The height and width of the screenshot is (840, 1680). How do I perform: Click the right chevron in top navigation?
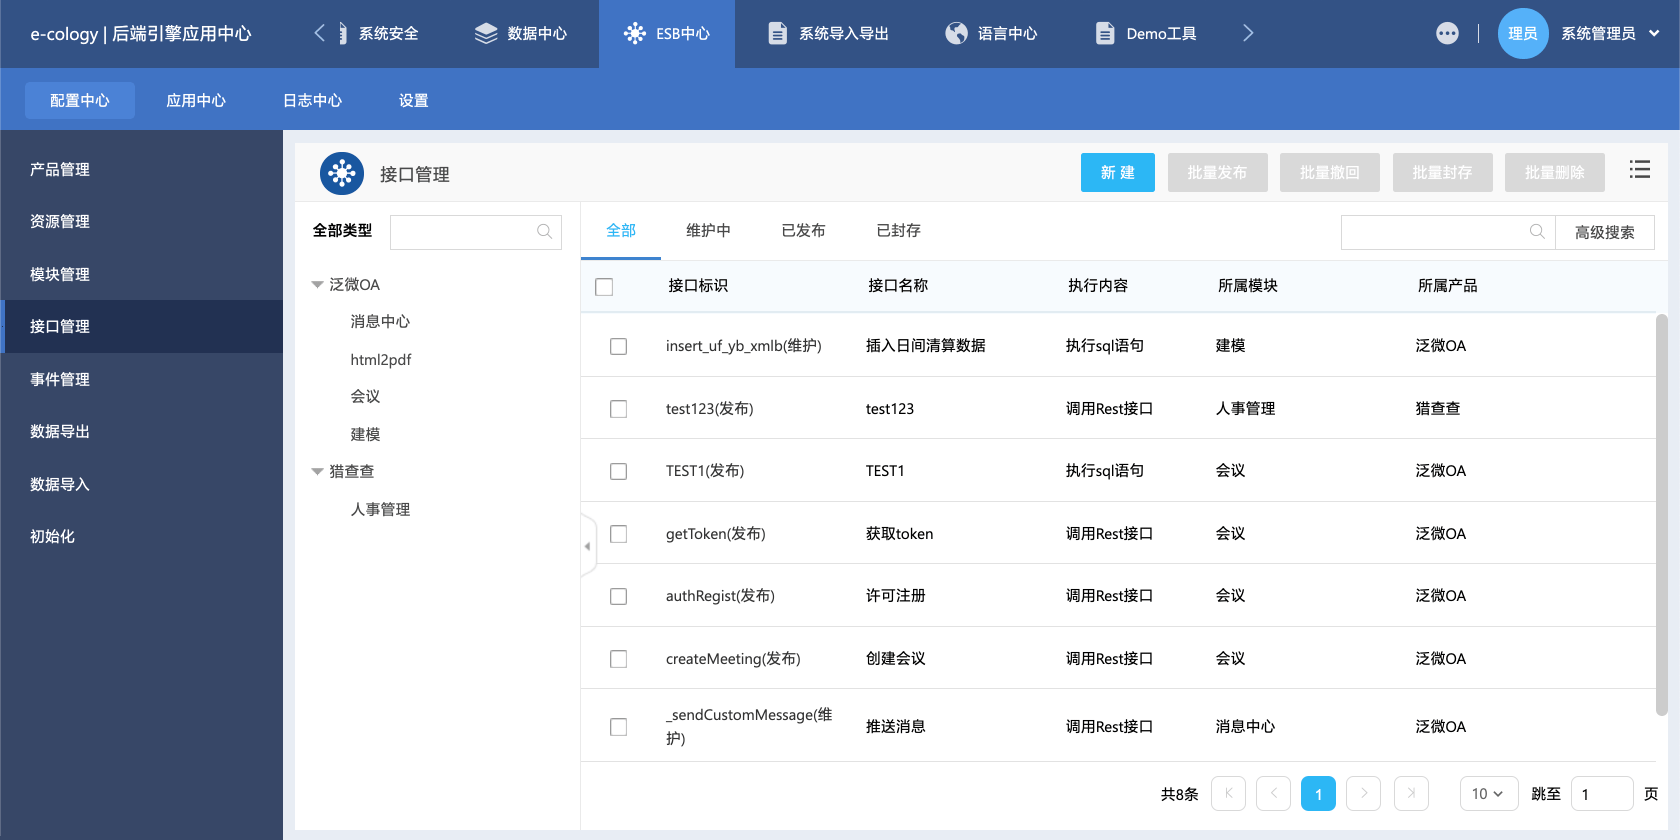(1248, 33)
